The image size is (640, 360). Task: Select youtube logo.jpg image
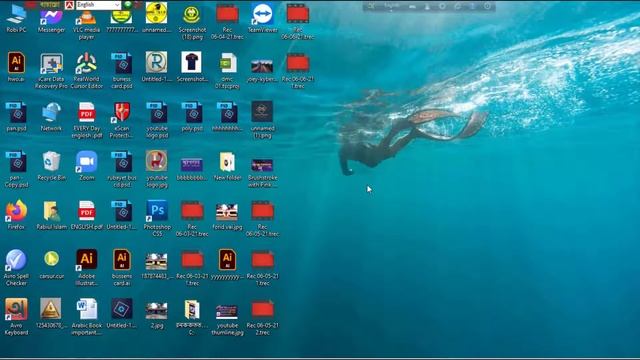157,169
